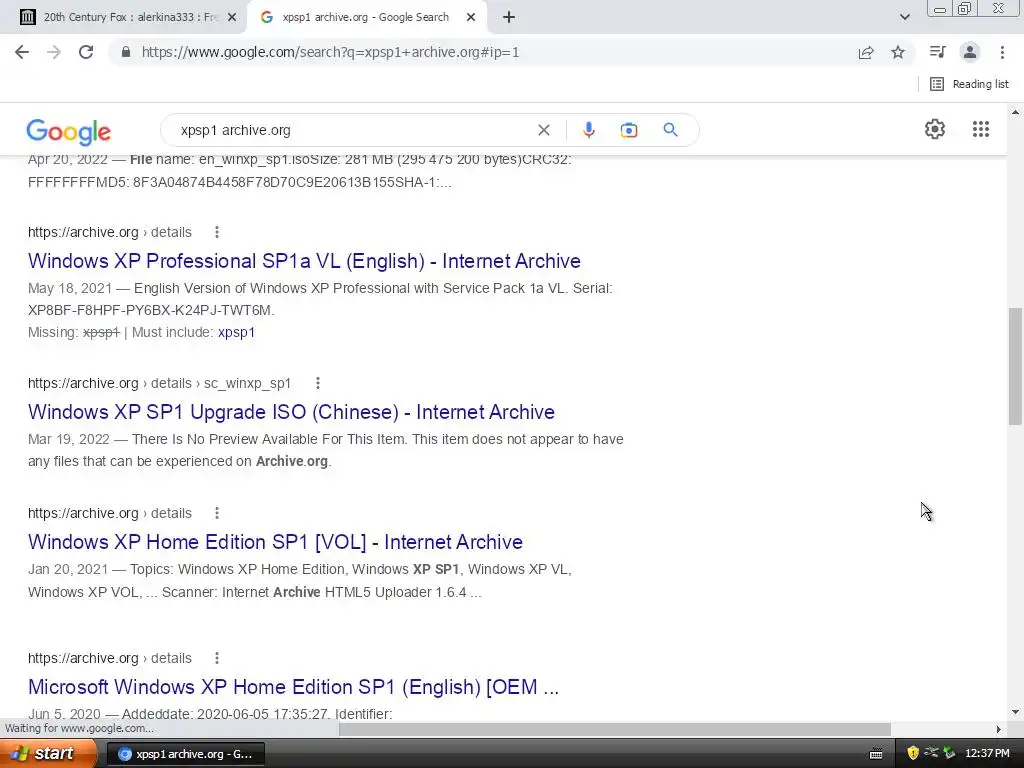1024x768 pixels.
Task: Open more options for sc_winxp_sp1 result
Action: (317, 383)
